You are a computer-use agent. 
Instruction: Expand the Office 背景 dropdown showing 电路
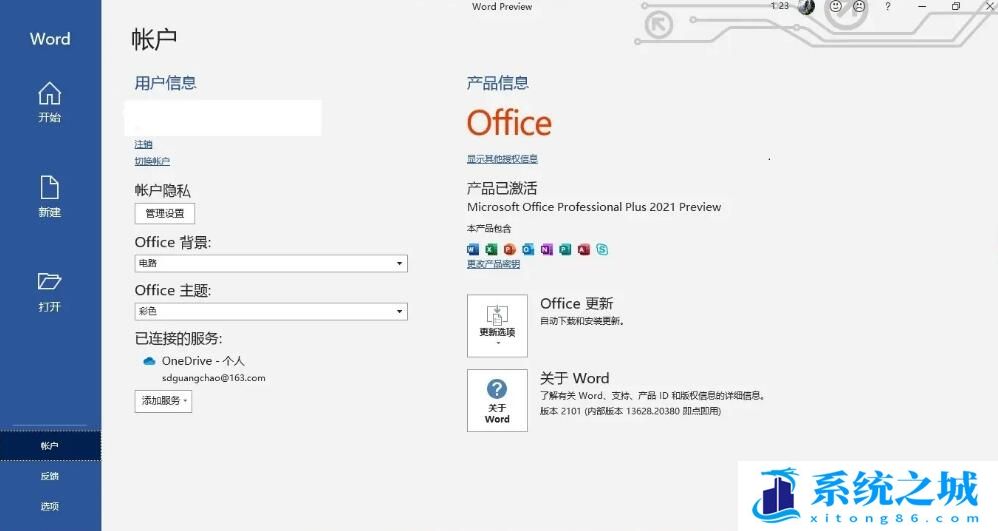point(271,263)
